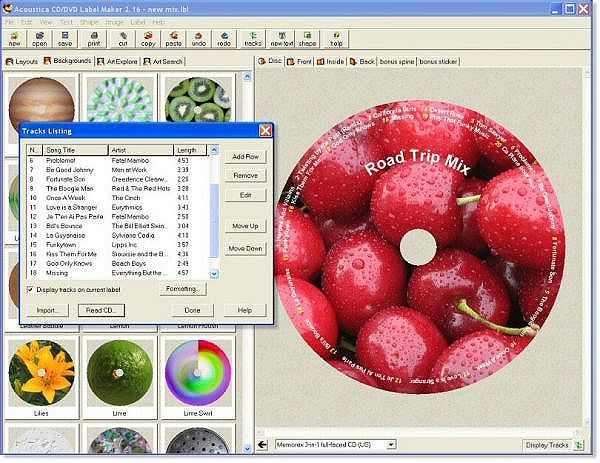Switch to the Backgrounds tab
Screen dimensions: 600x463
click(x=67, y=61)
